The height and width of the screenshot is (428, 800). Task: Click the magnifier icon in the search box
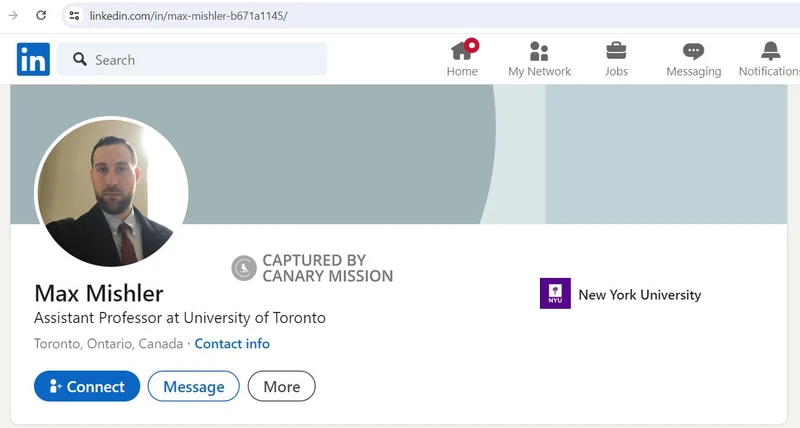pos(80,59)
